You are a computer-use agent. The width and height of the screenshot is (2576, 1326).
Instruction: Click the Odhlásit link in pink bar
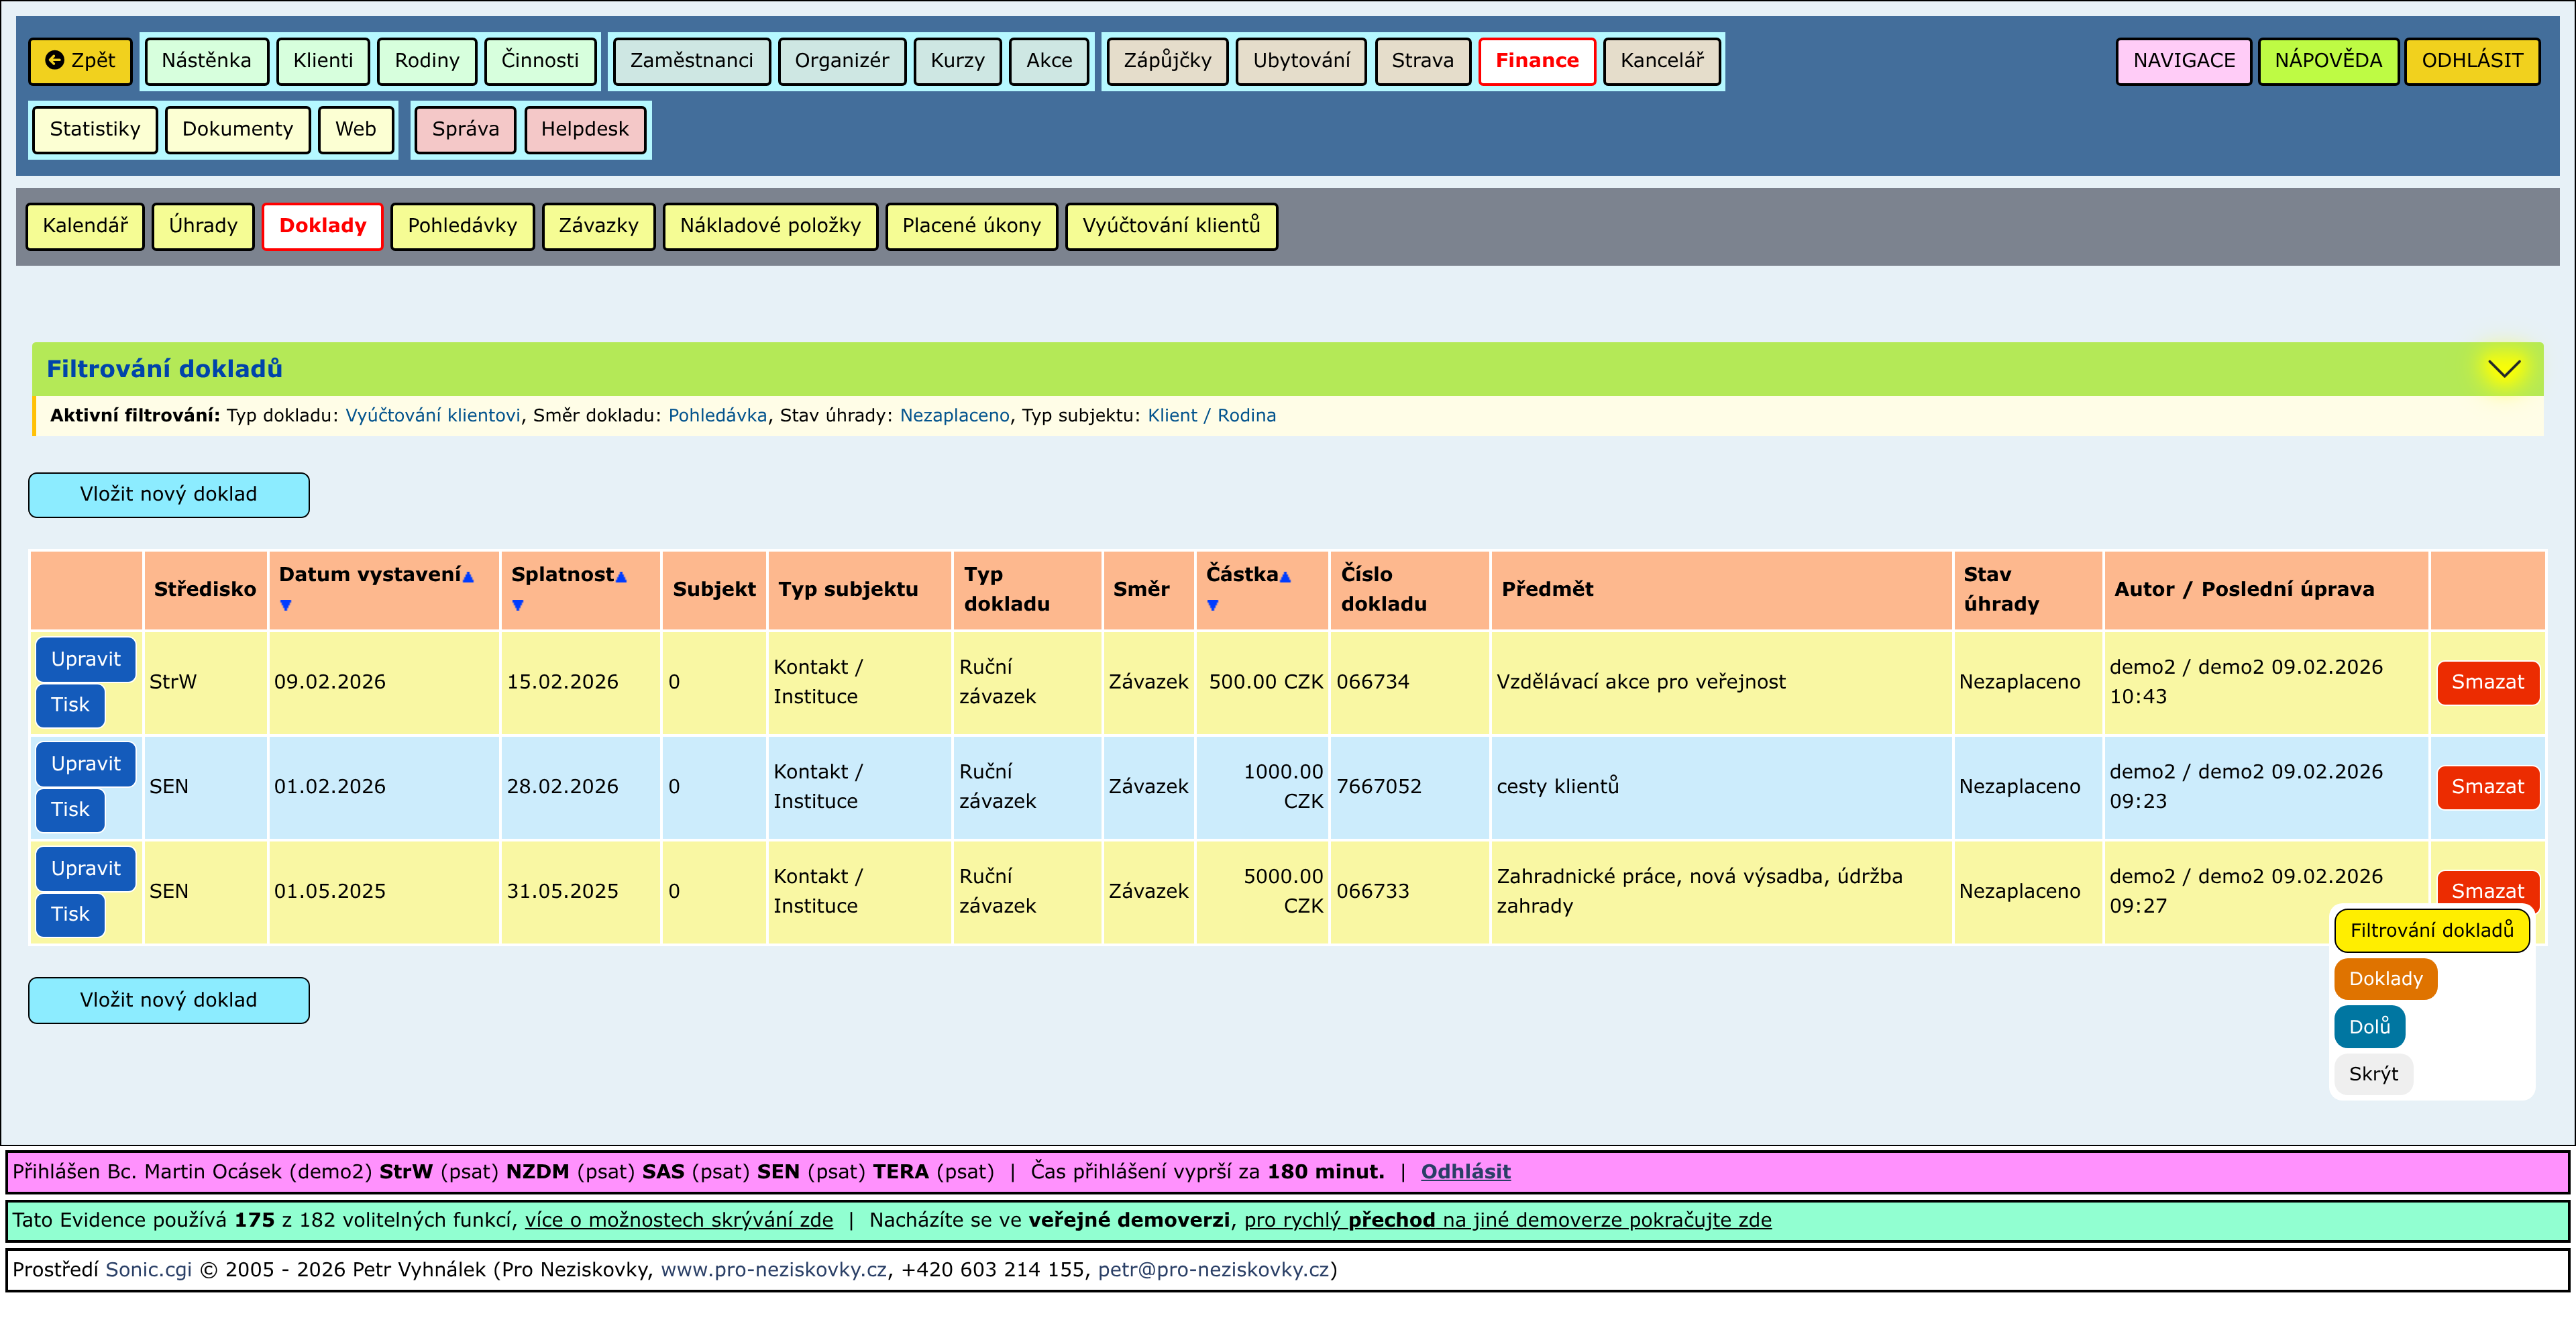tap(1465, 1172)
